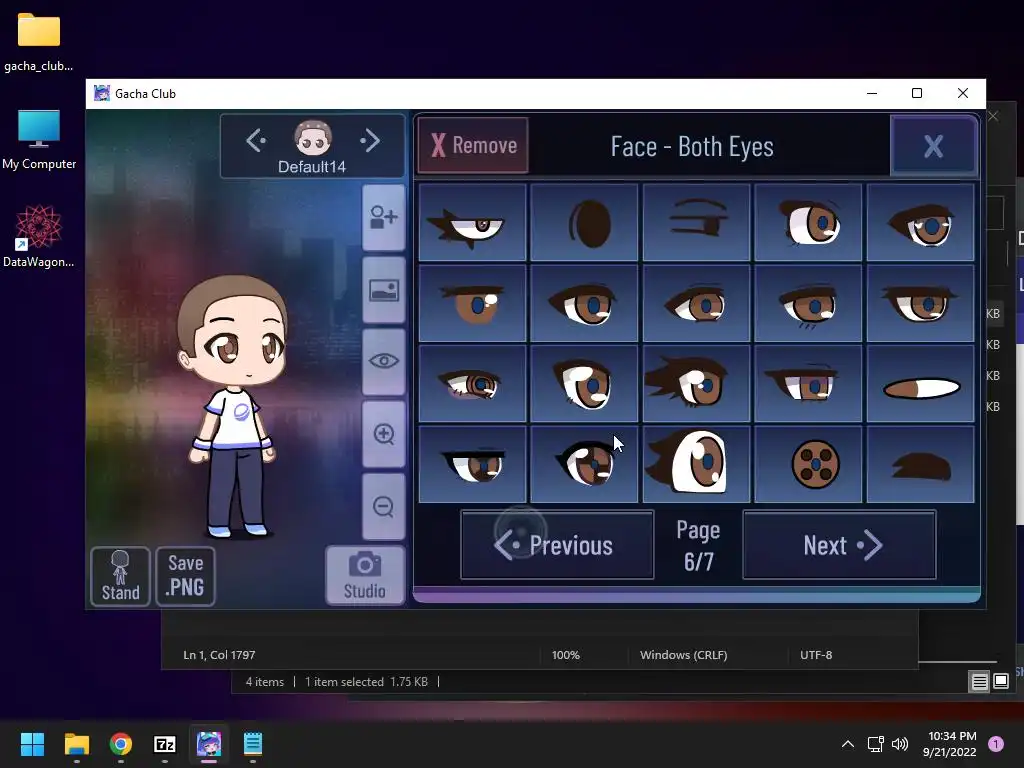Select the dark eyebrow-only shape eye style

[x=920, y=464]
